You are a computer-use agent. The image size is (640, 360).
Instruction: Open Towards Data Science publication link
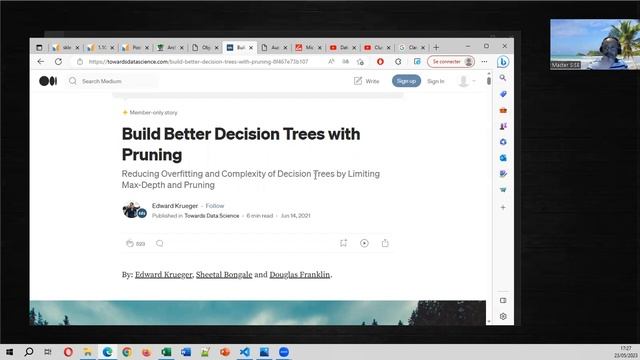211,216
